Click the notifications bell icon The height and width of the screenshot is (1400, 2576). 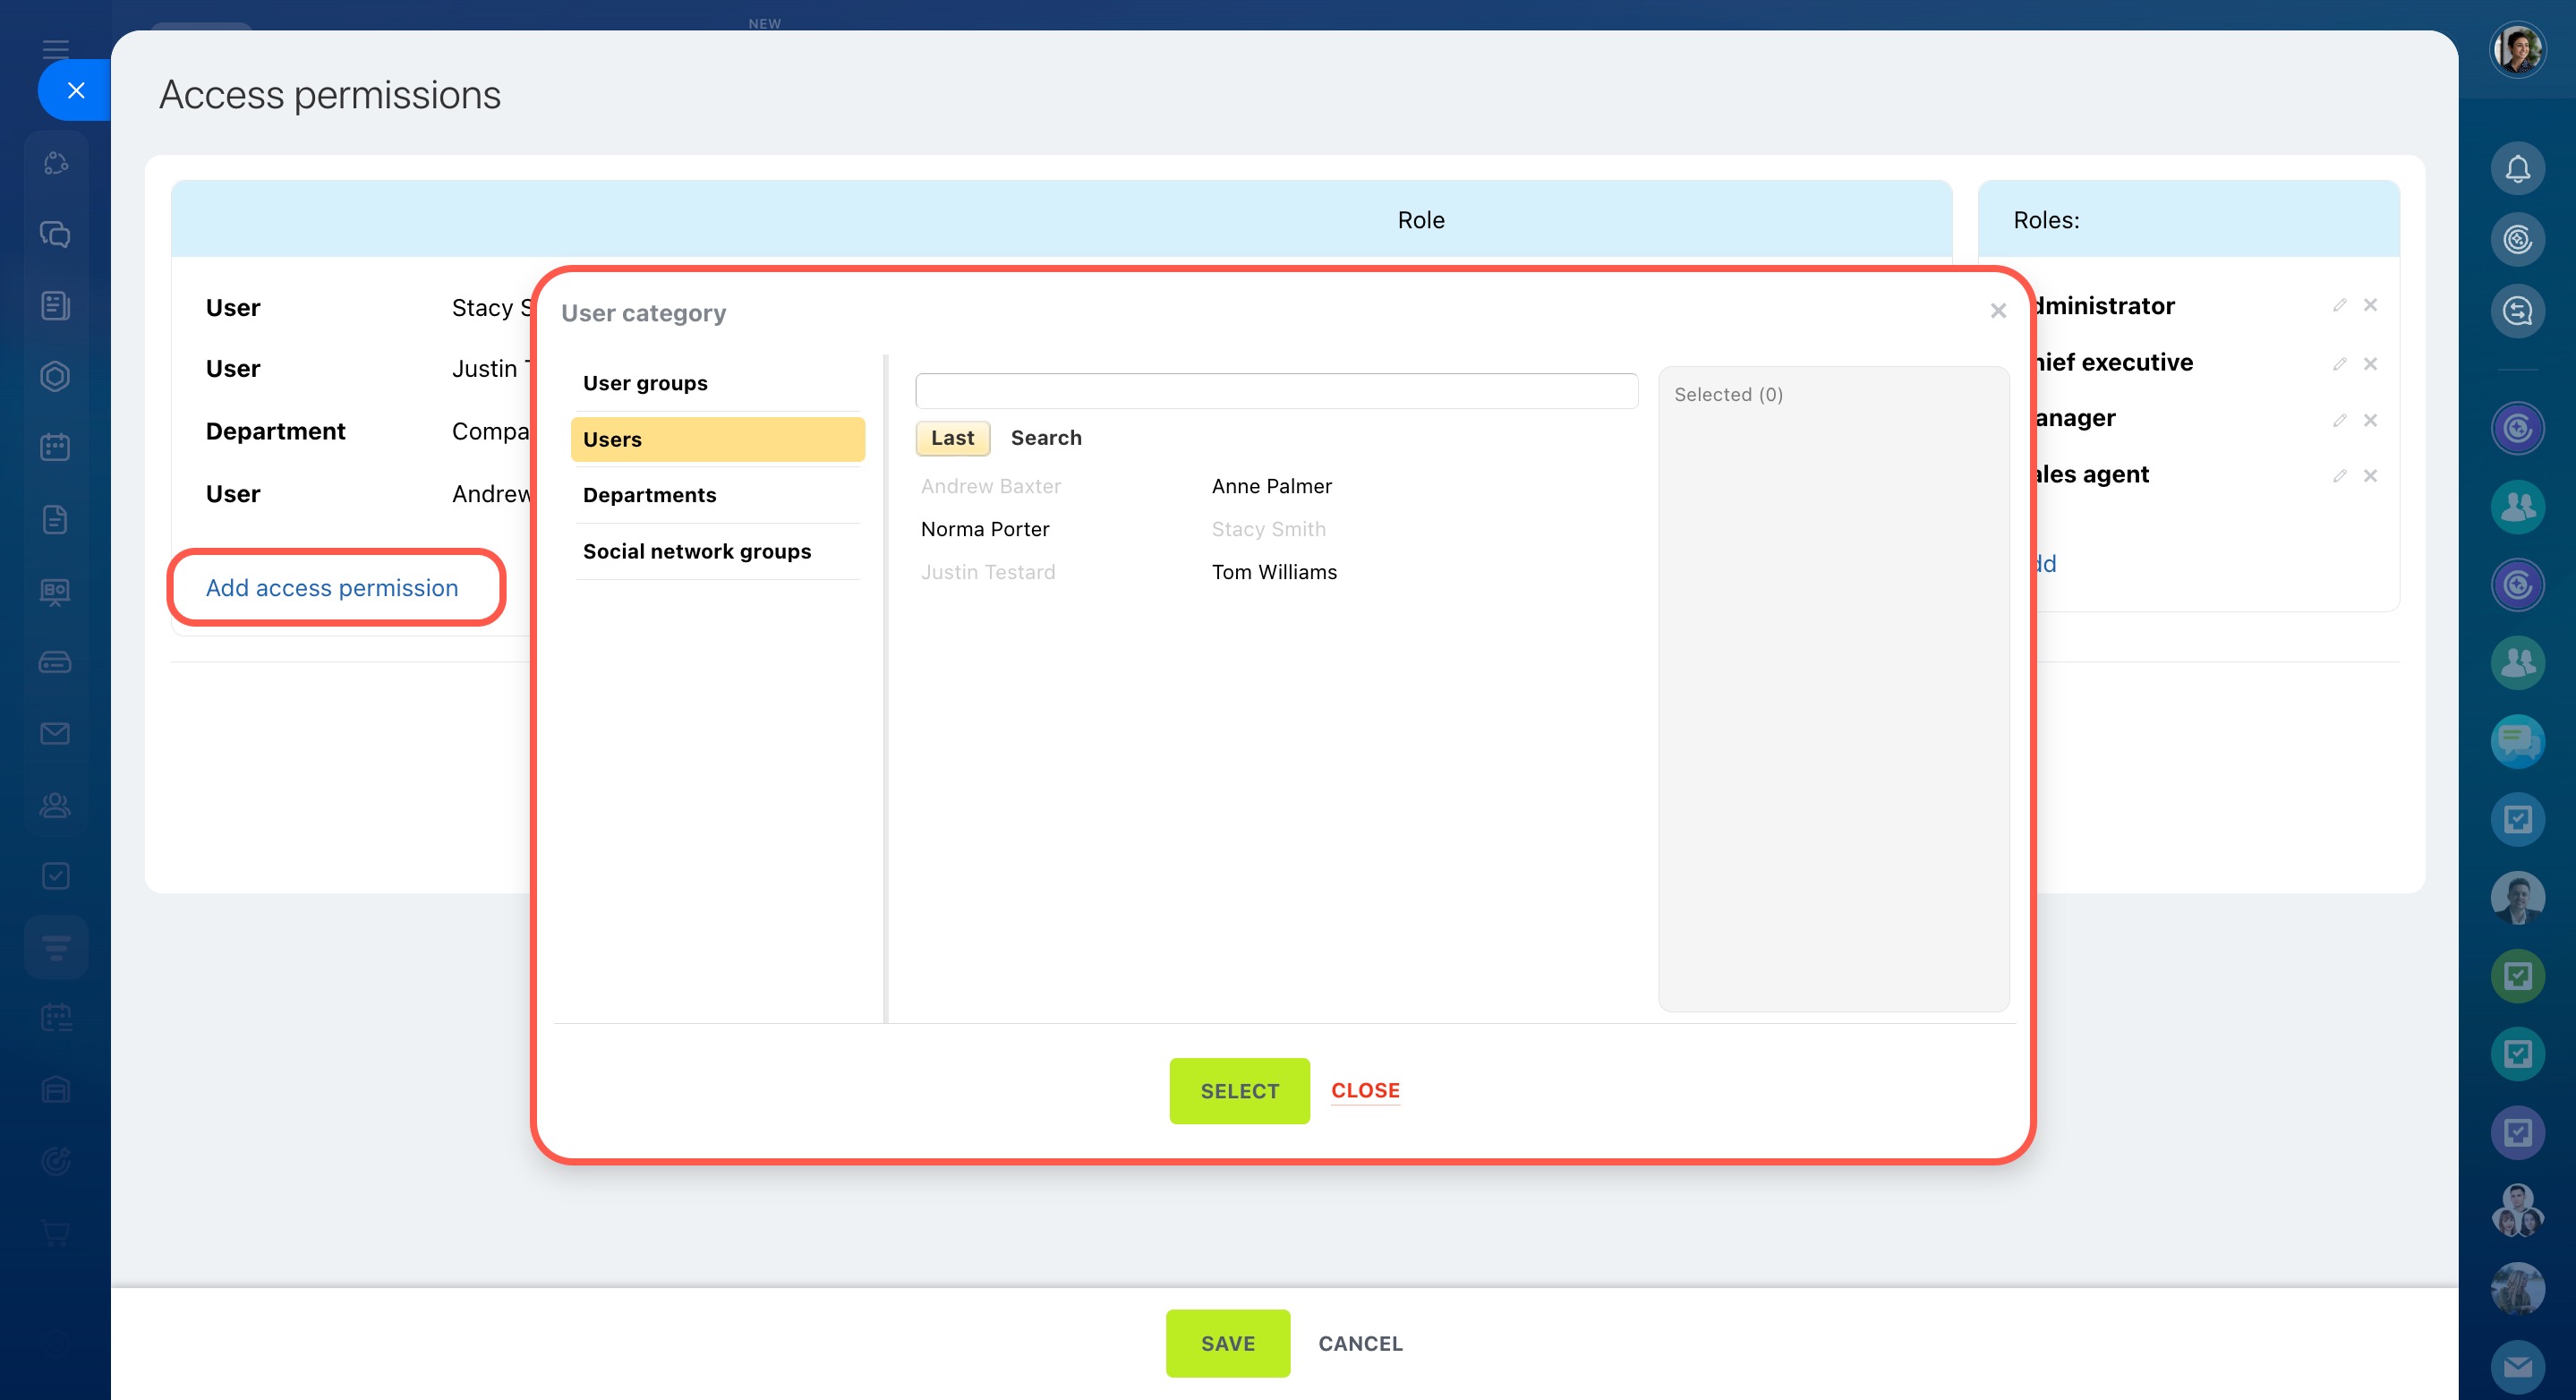click(2516, 169)
